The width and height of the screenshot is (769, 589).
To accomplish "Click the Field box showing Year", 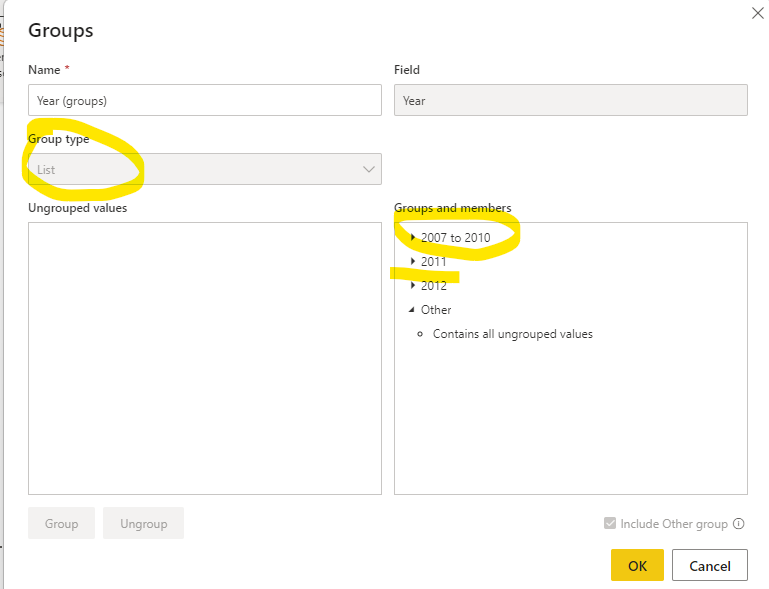I will click(570, 100).
